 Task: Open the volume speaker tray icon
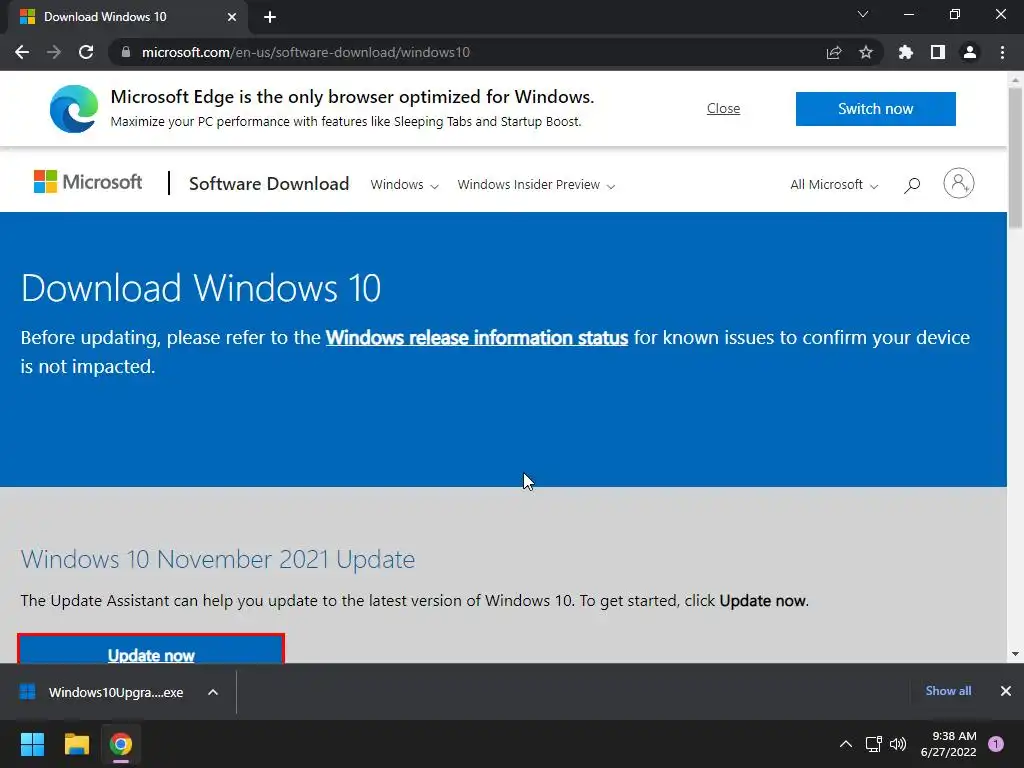click(x=899, y=744)
